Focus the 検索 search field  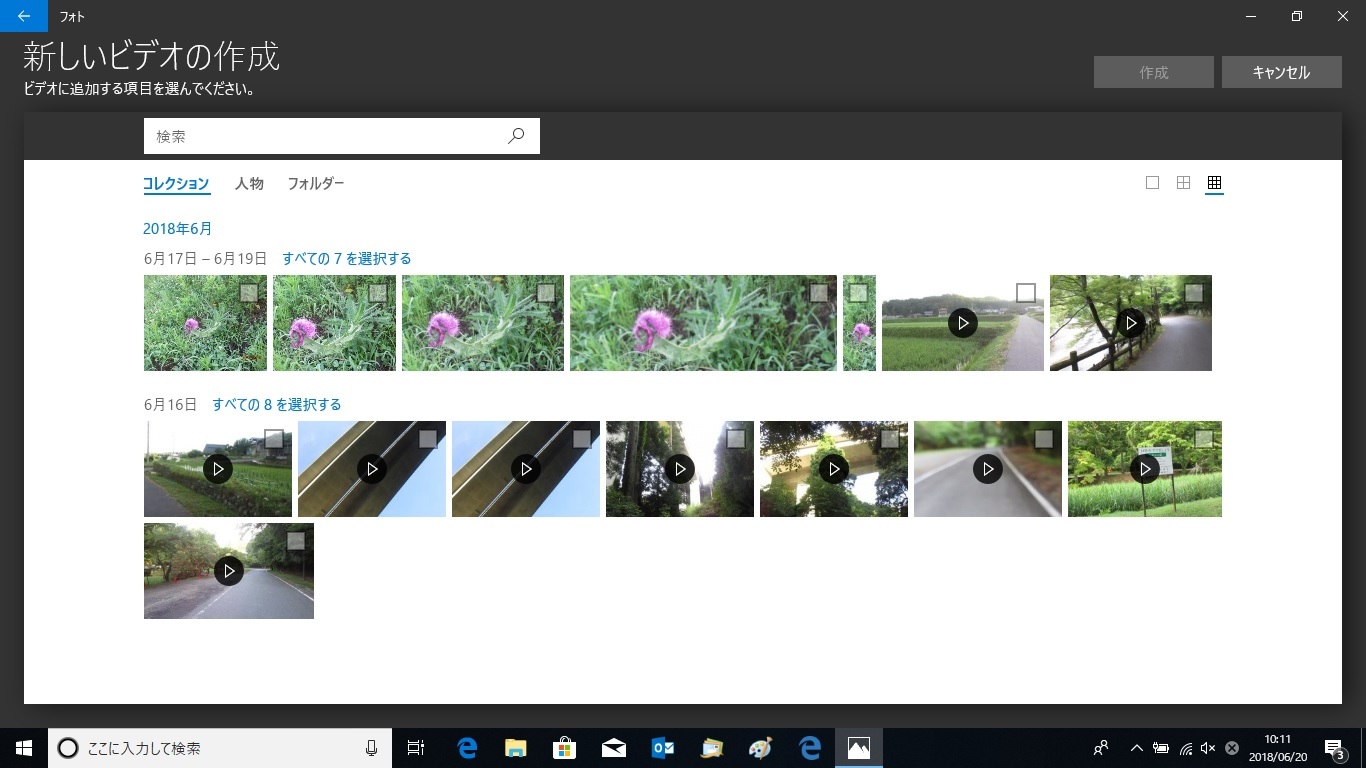pos(342,136)
